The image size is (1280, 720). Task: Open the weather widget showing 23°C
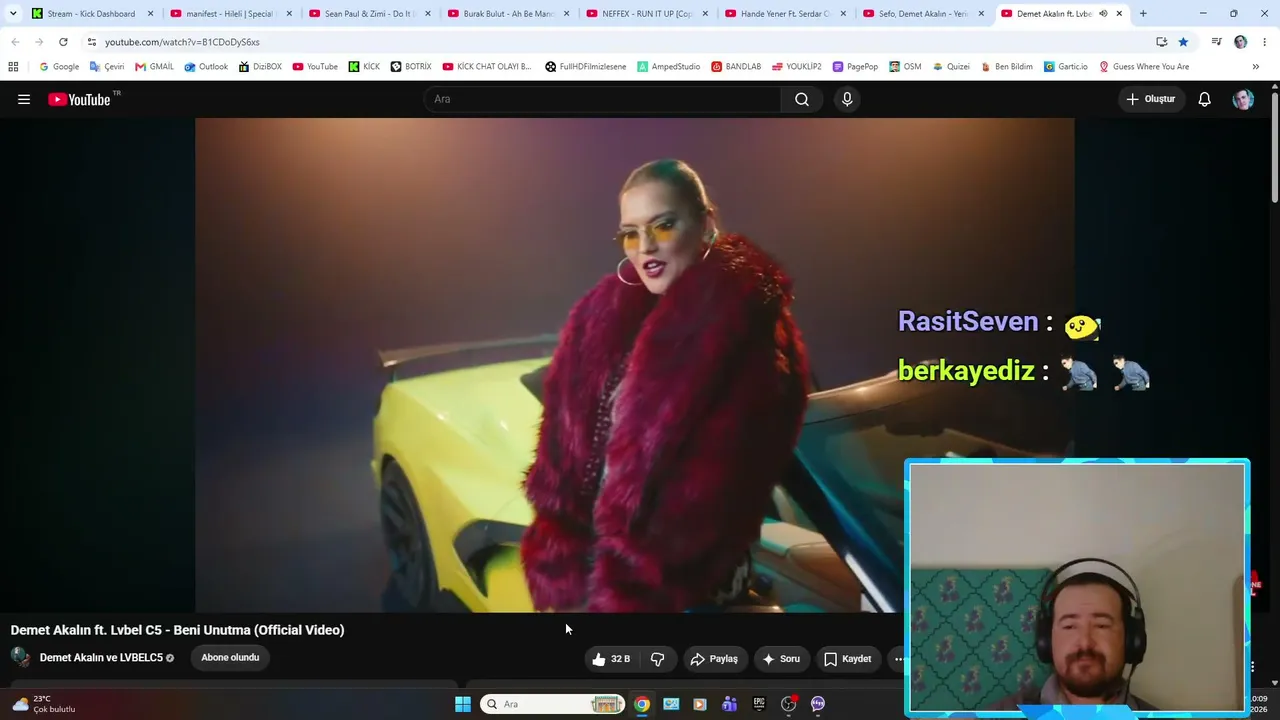[44, 704]
